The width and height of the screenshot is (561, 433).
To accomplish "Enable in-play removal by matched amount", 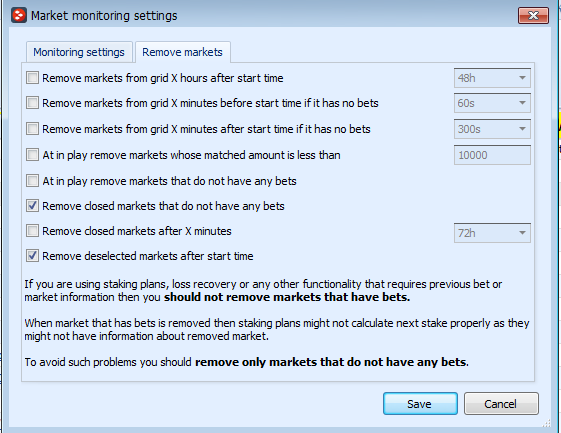I will (x=33, y=155).
